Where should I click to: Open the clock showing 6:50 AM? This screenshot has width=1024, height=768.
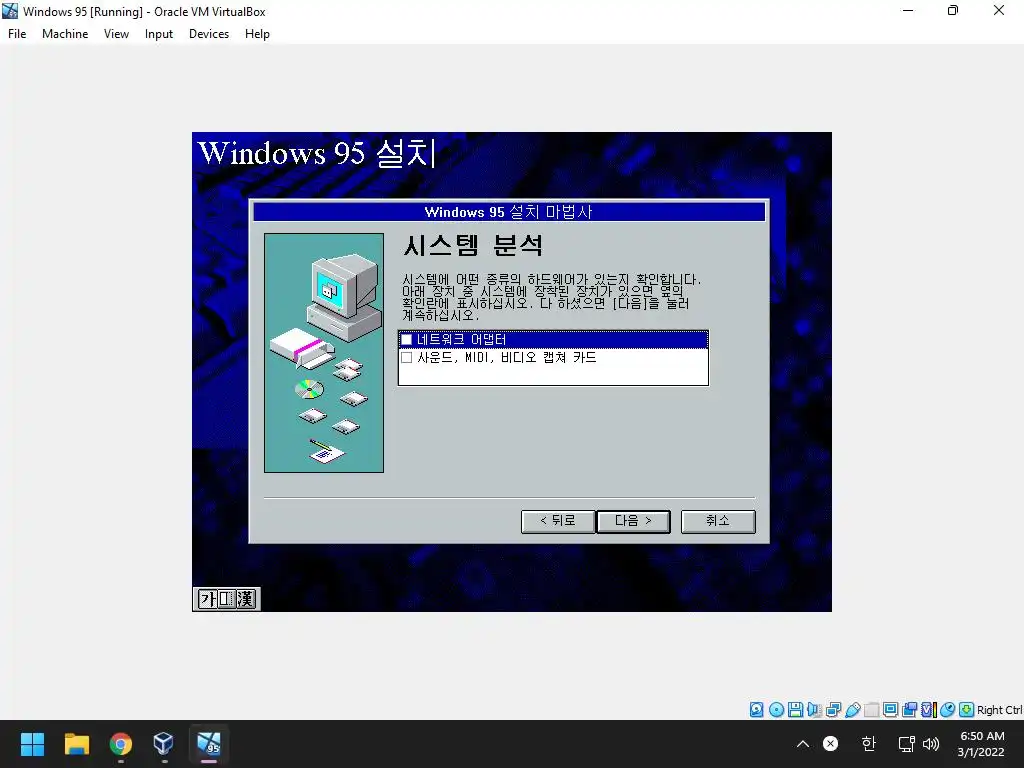pyautogui.click(x=982, y=744)
